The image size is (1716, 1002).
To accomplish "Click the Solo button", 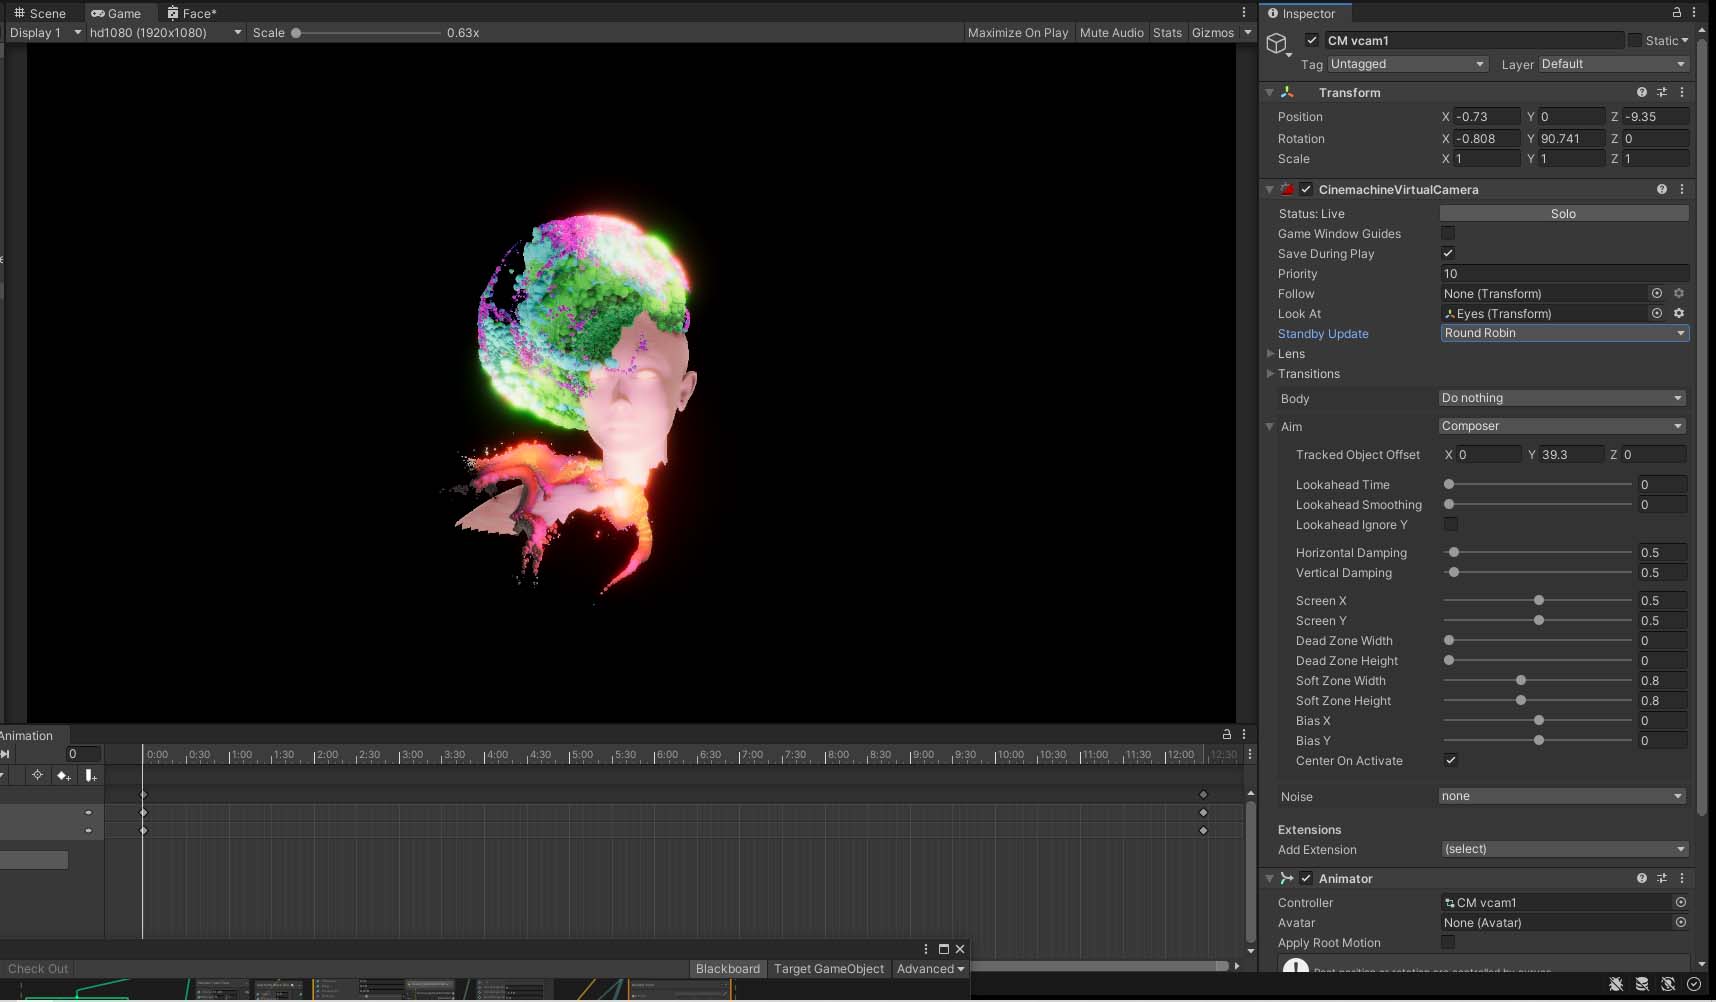I will tap(1564, 213).
